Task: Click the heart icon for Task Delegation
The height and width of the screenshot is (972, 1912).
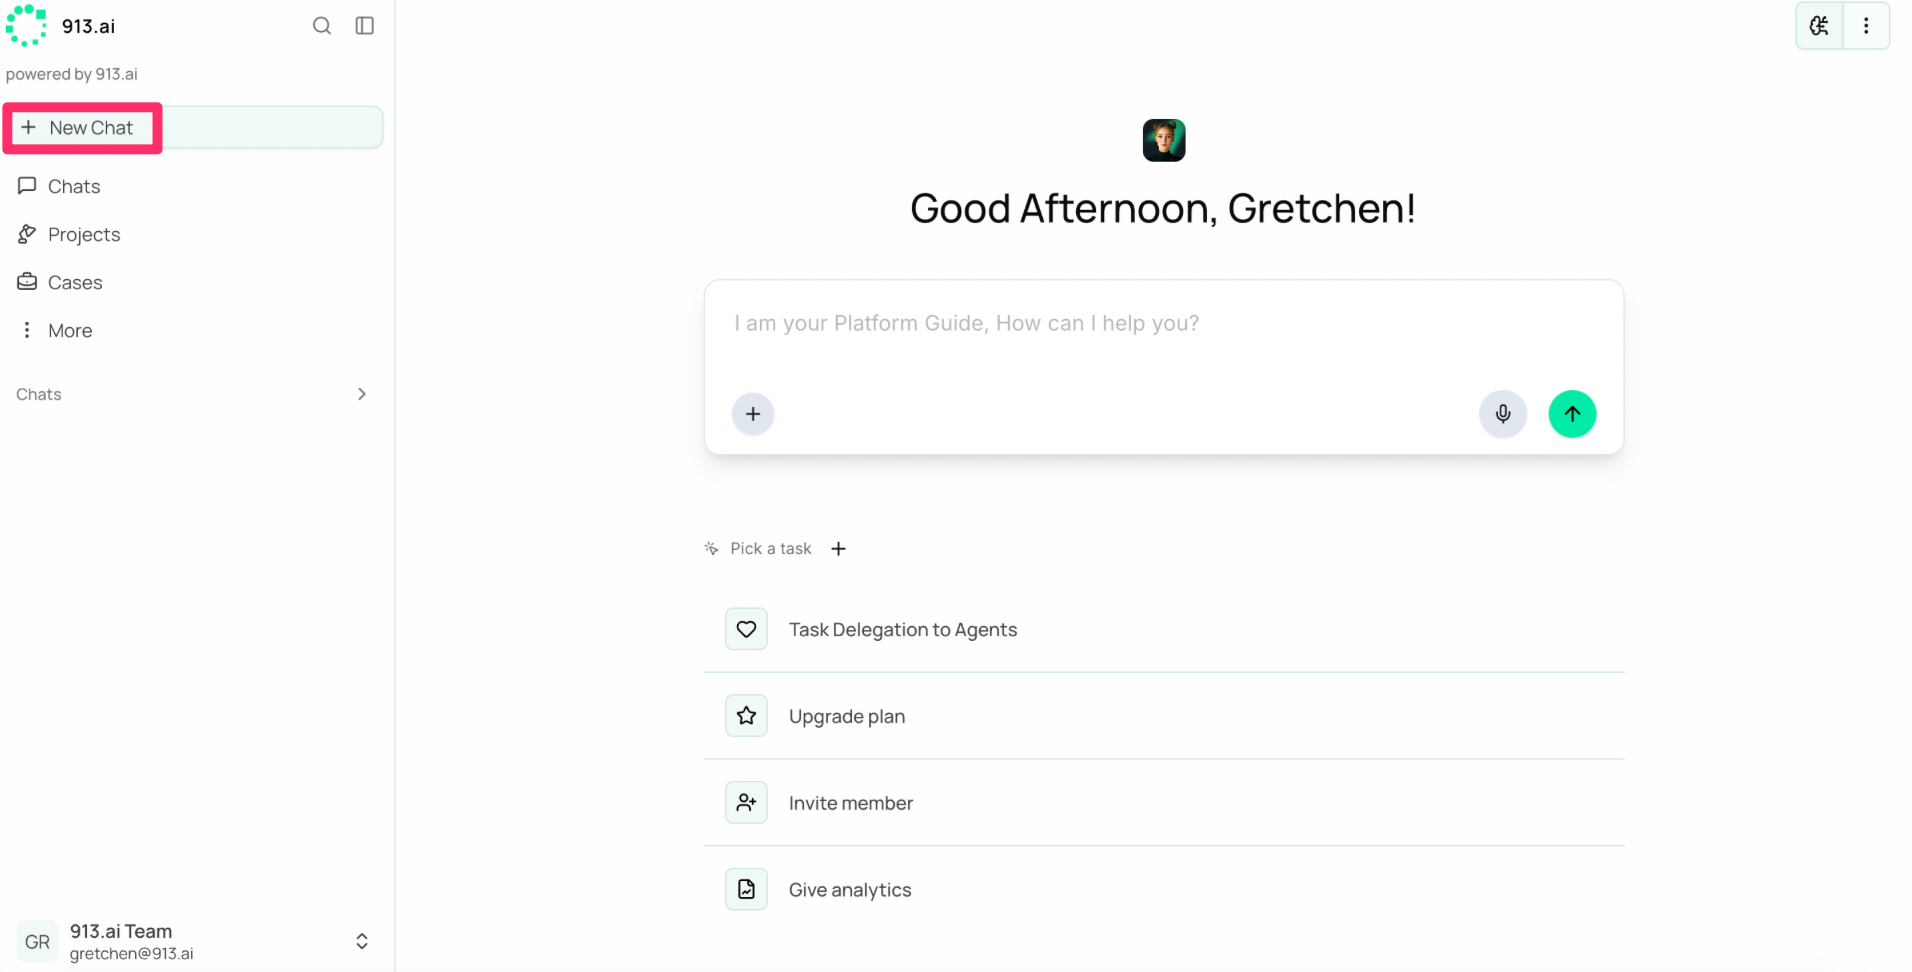Action: pyautogui.click(x=746, y=629)
